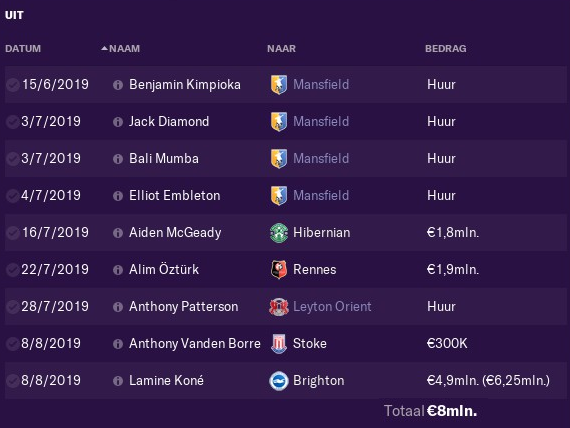Toggle checkmark on Alim Öztürk row
Screen dimensions: 570x428
(x=12, y=270)
